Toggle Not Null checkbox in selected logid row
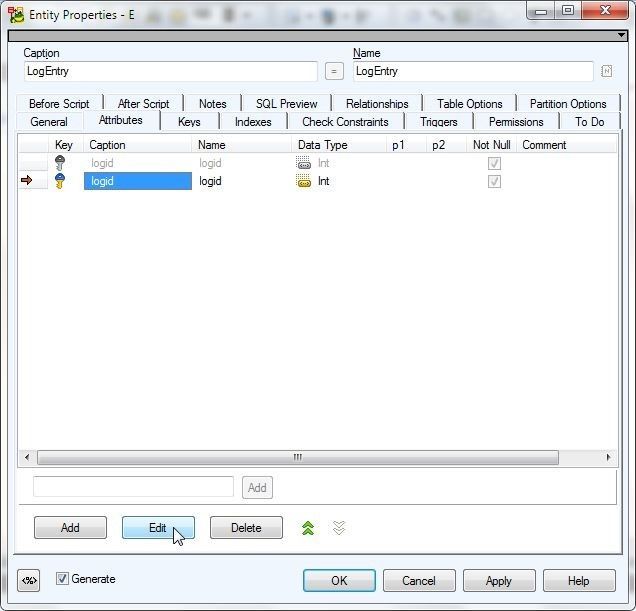636x611 pixels. click(494, 181)
